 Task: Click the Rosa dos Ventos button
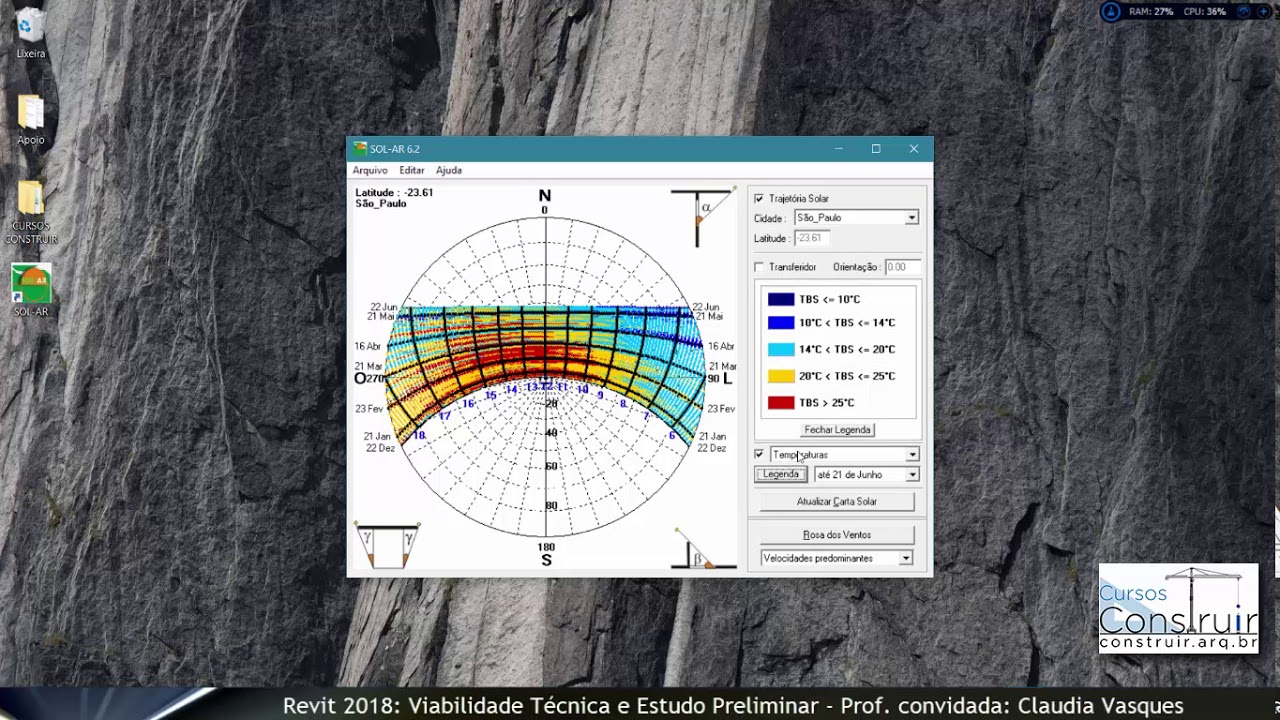[837, 535]
